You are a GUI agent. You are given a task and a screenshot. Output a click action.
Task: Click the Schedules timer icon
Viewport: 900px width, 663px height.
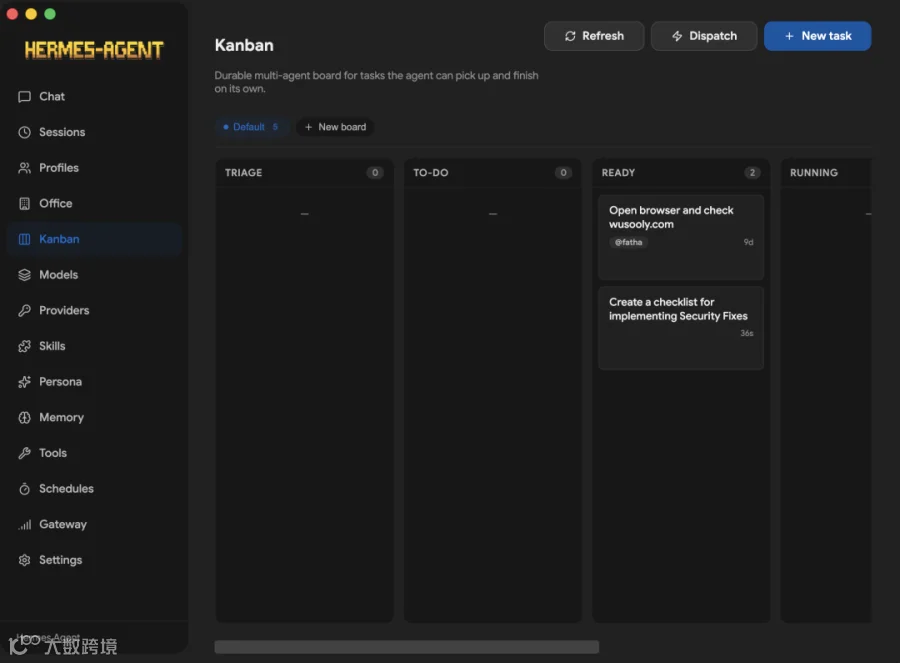coord(24,488)
